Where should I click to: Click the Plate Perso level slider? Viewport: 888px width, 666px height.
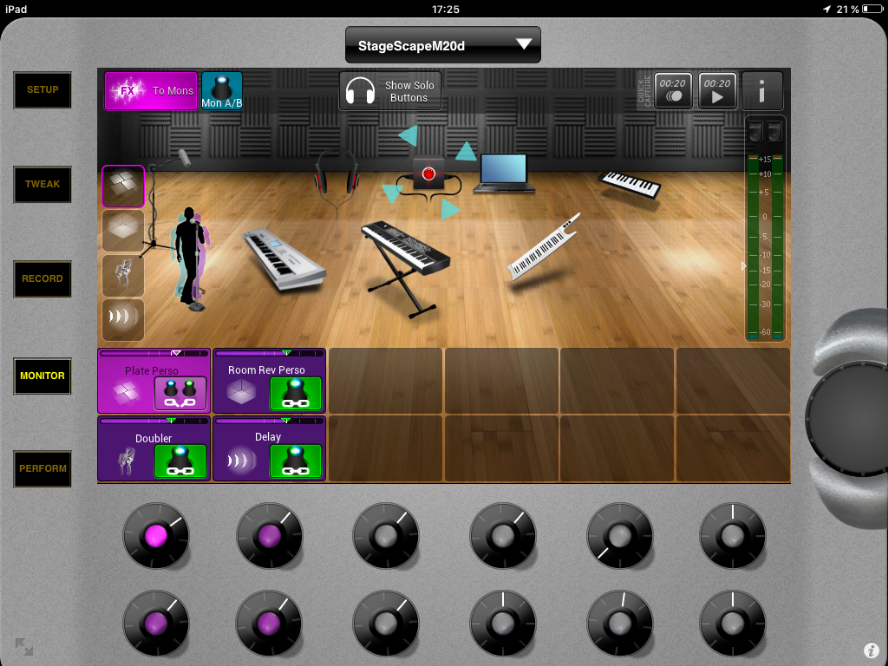tap(153, 353)
